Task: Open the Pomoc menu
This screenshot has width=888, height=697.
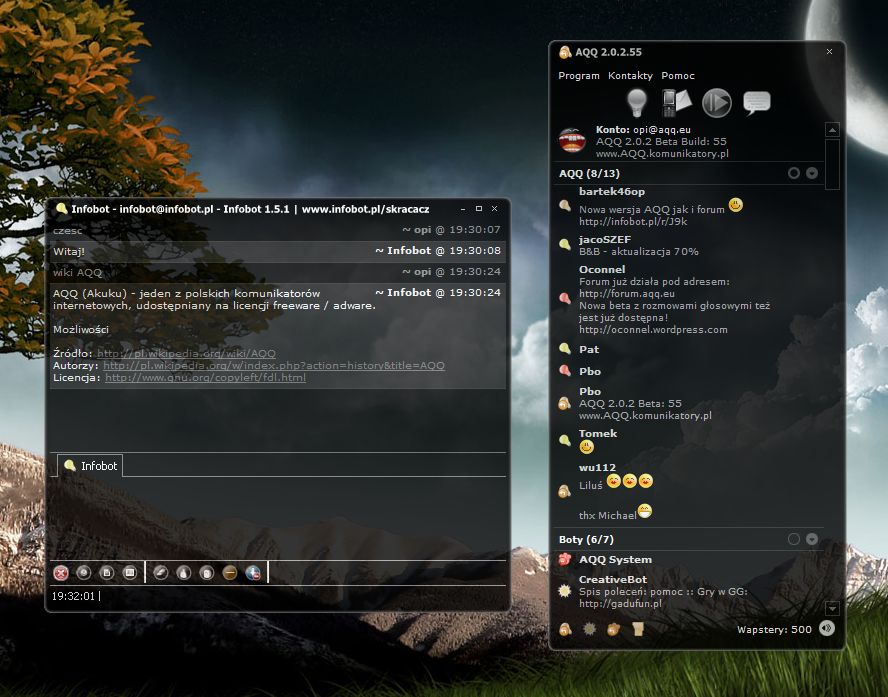Action: click(x=678, y=76)
